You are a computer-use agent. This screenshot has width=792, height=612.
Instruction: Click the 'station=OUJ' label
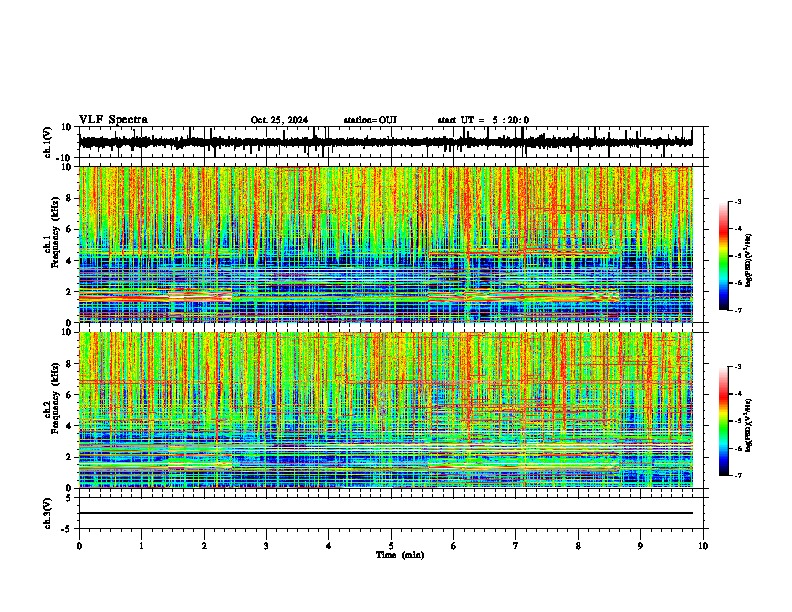coord(370,120)
